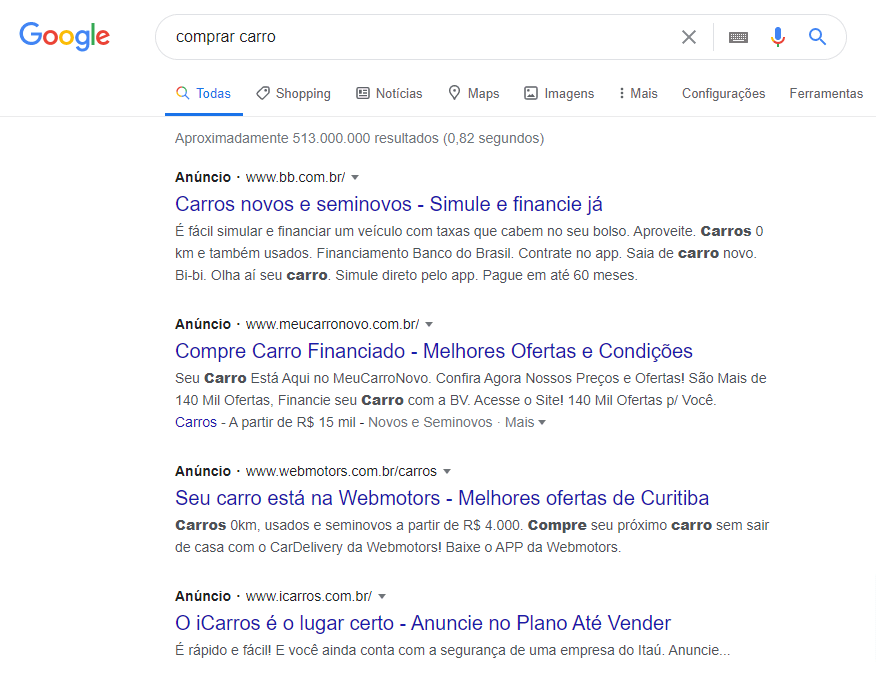Image resolution: width=876 pixels, height=681 pixels.
Task: Start voice search with the microphone icon
Action: pos(778,36)
